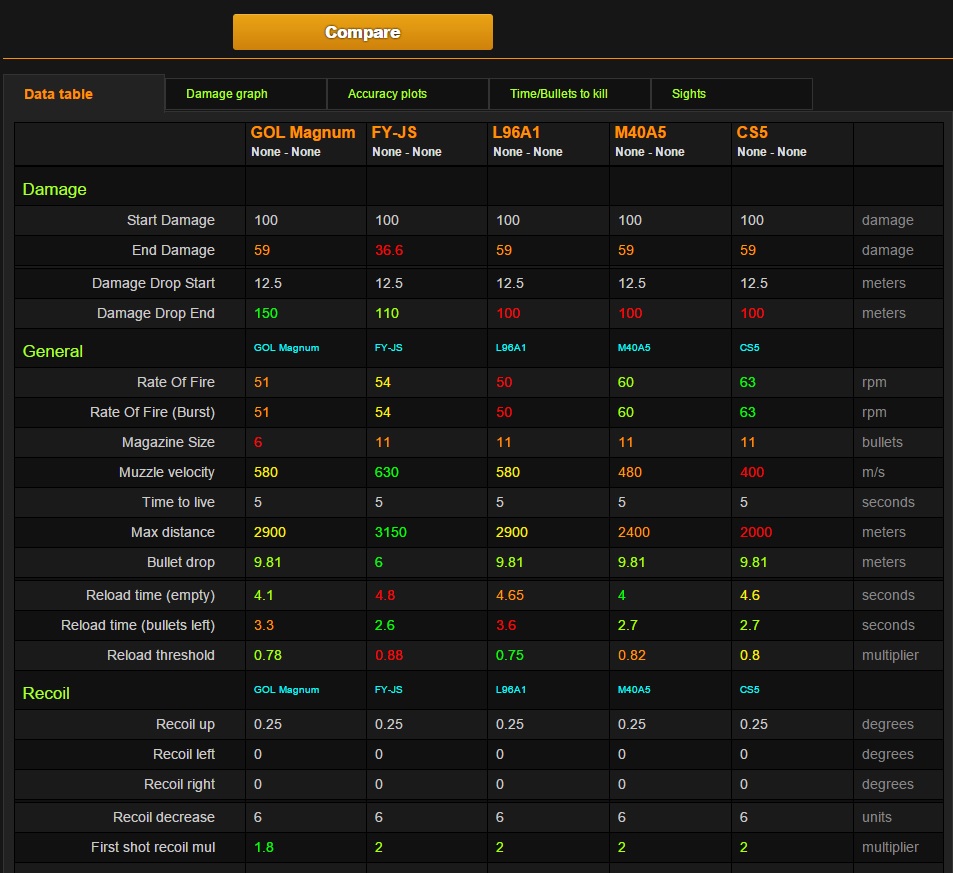Click GOL Magnum First shot recoil 1.8
Image resolution: width=953 pixels, height=873 pixels.
263,847
